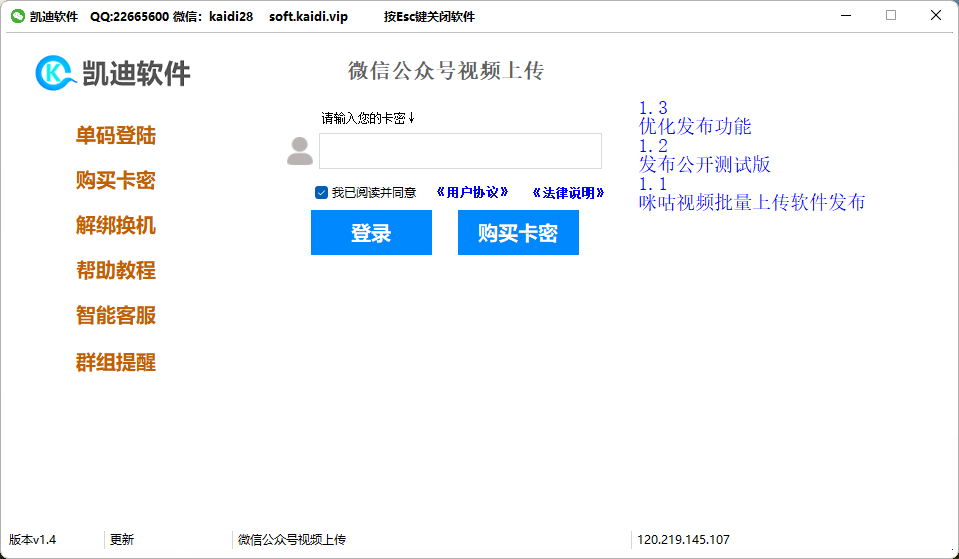
Task: Click soft.kaidi.vip in the title bar
Action: click(x=308, y=17)
